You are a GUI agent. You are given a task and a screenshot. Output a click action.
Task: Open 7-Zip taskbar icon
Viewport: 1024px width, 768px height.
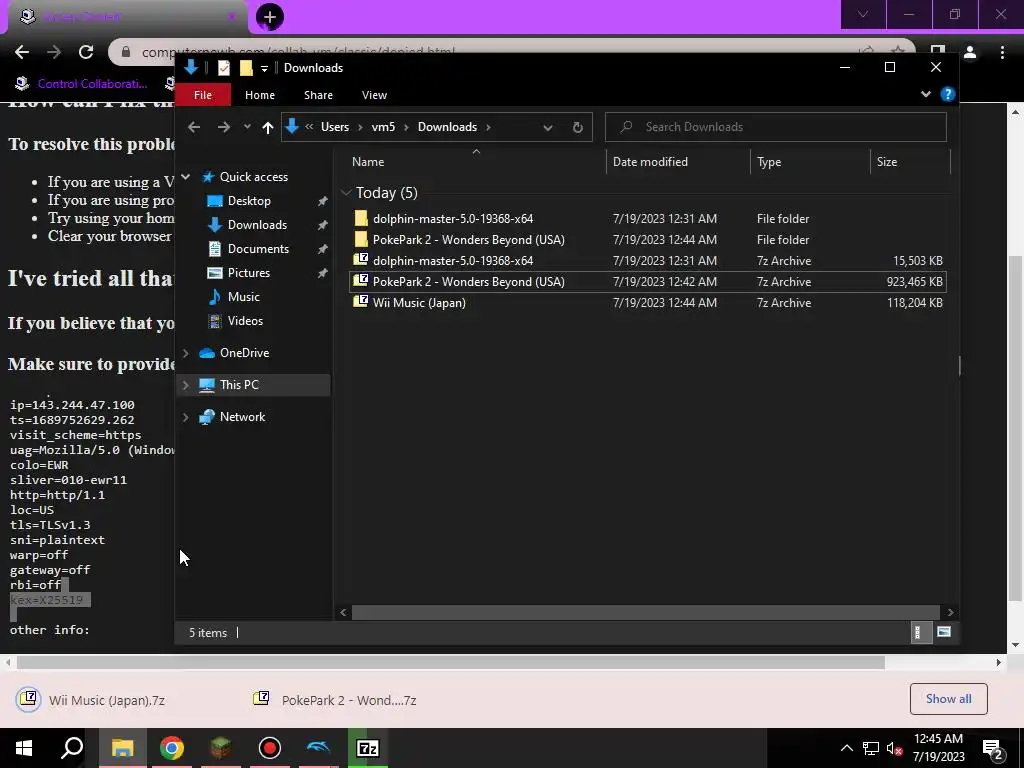click(367, 748)
